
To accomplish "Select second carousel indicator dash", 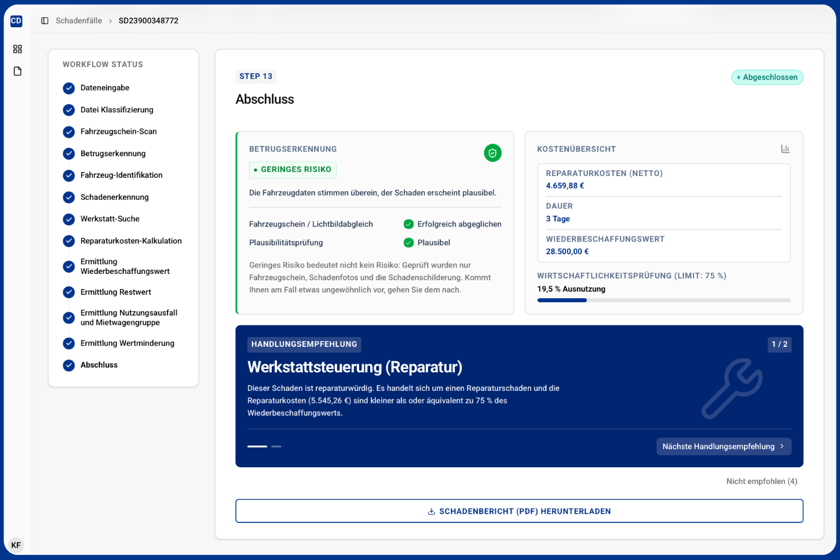I will pos(276,446).
